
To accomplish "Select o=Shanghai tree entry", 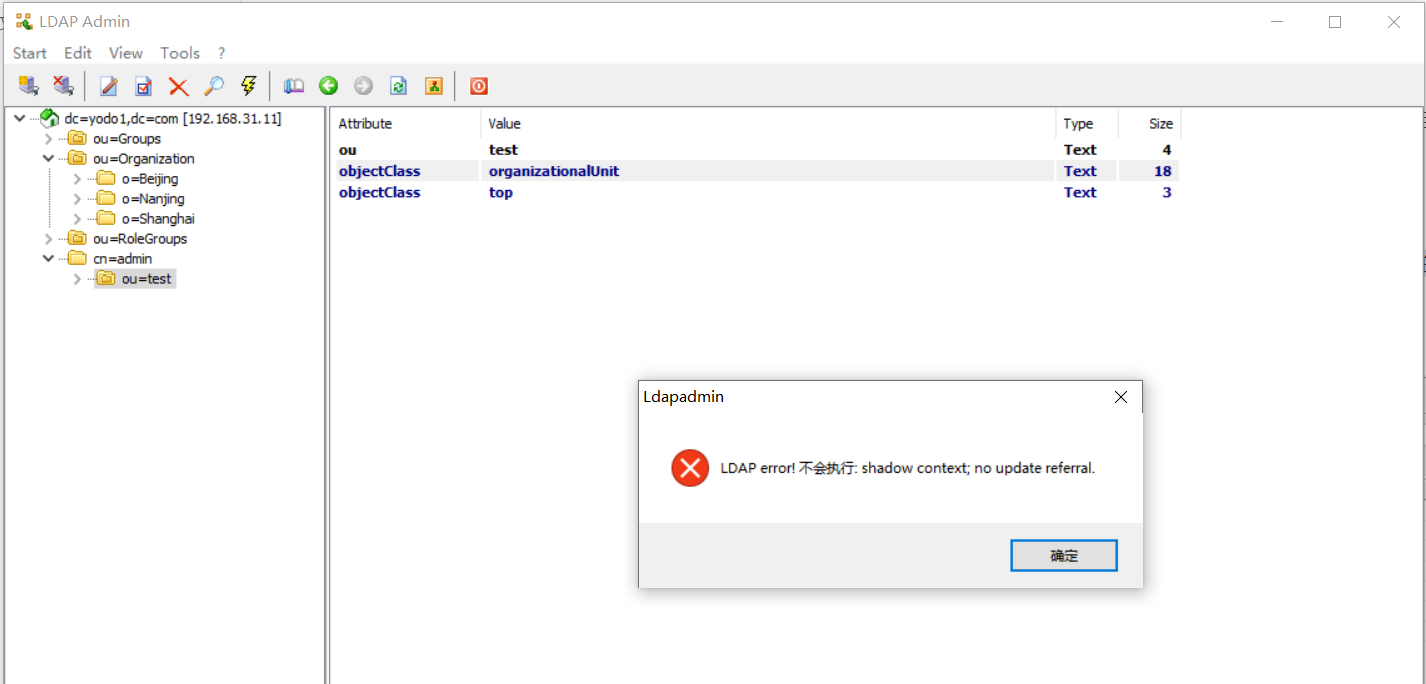I will pos(158,219).
